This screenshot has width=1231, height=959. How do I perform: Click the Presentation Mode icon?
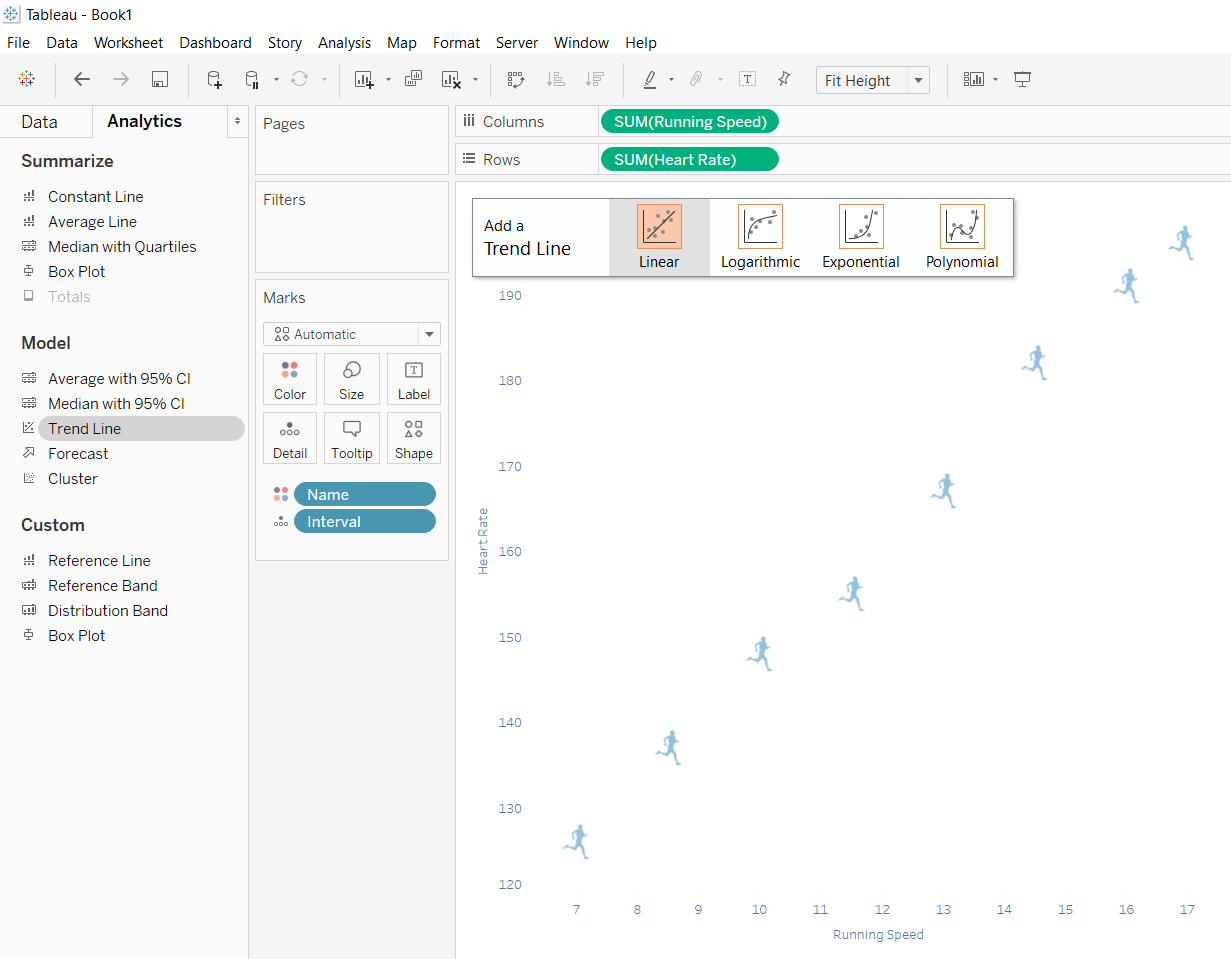click(1022, 80)
